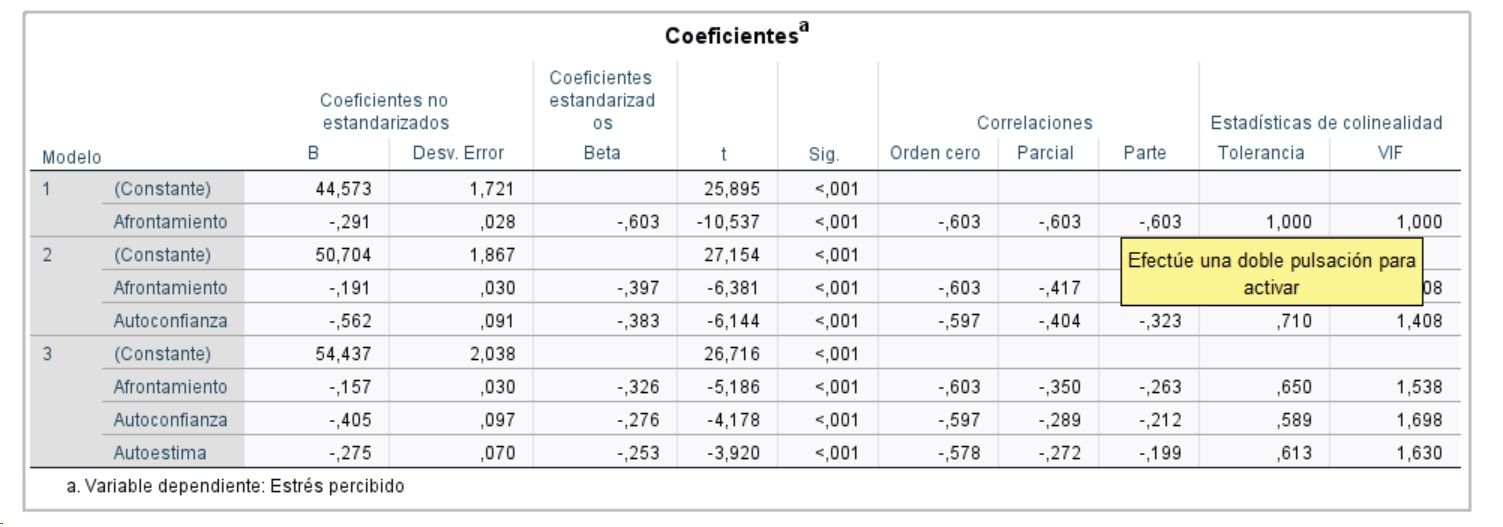
Task: Click the Orden cero column header
Action: tap(935, 153)
